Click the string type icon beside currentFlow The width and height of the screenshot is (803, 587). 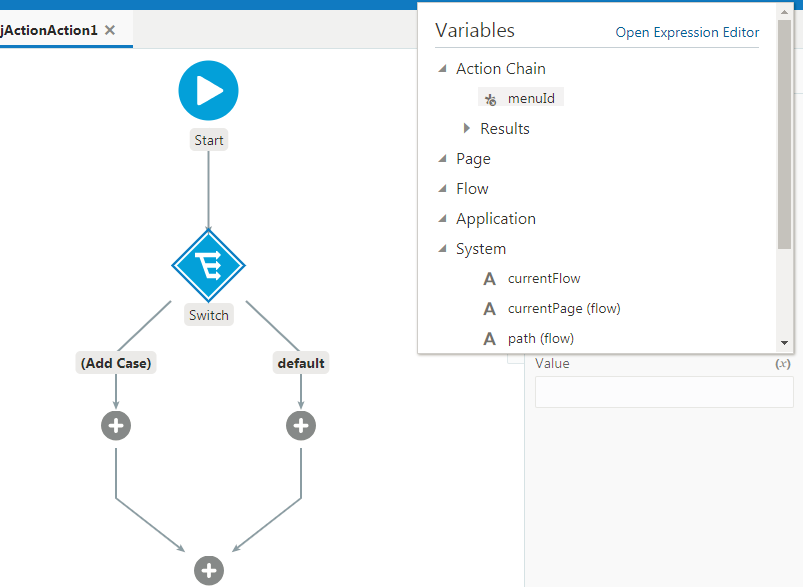(489, 278)
